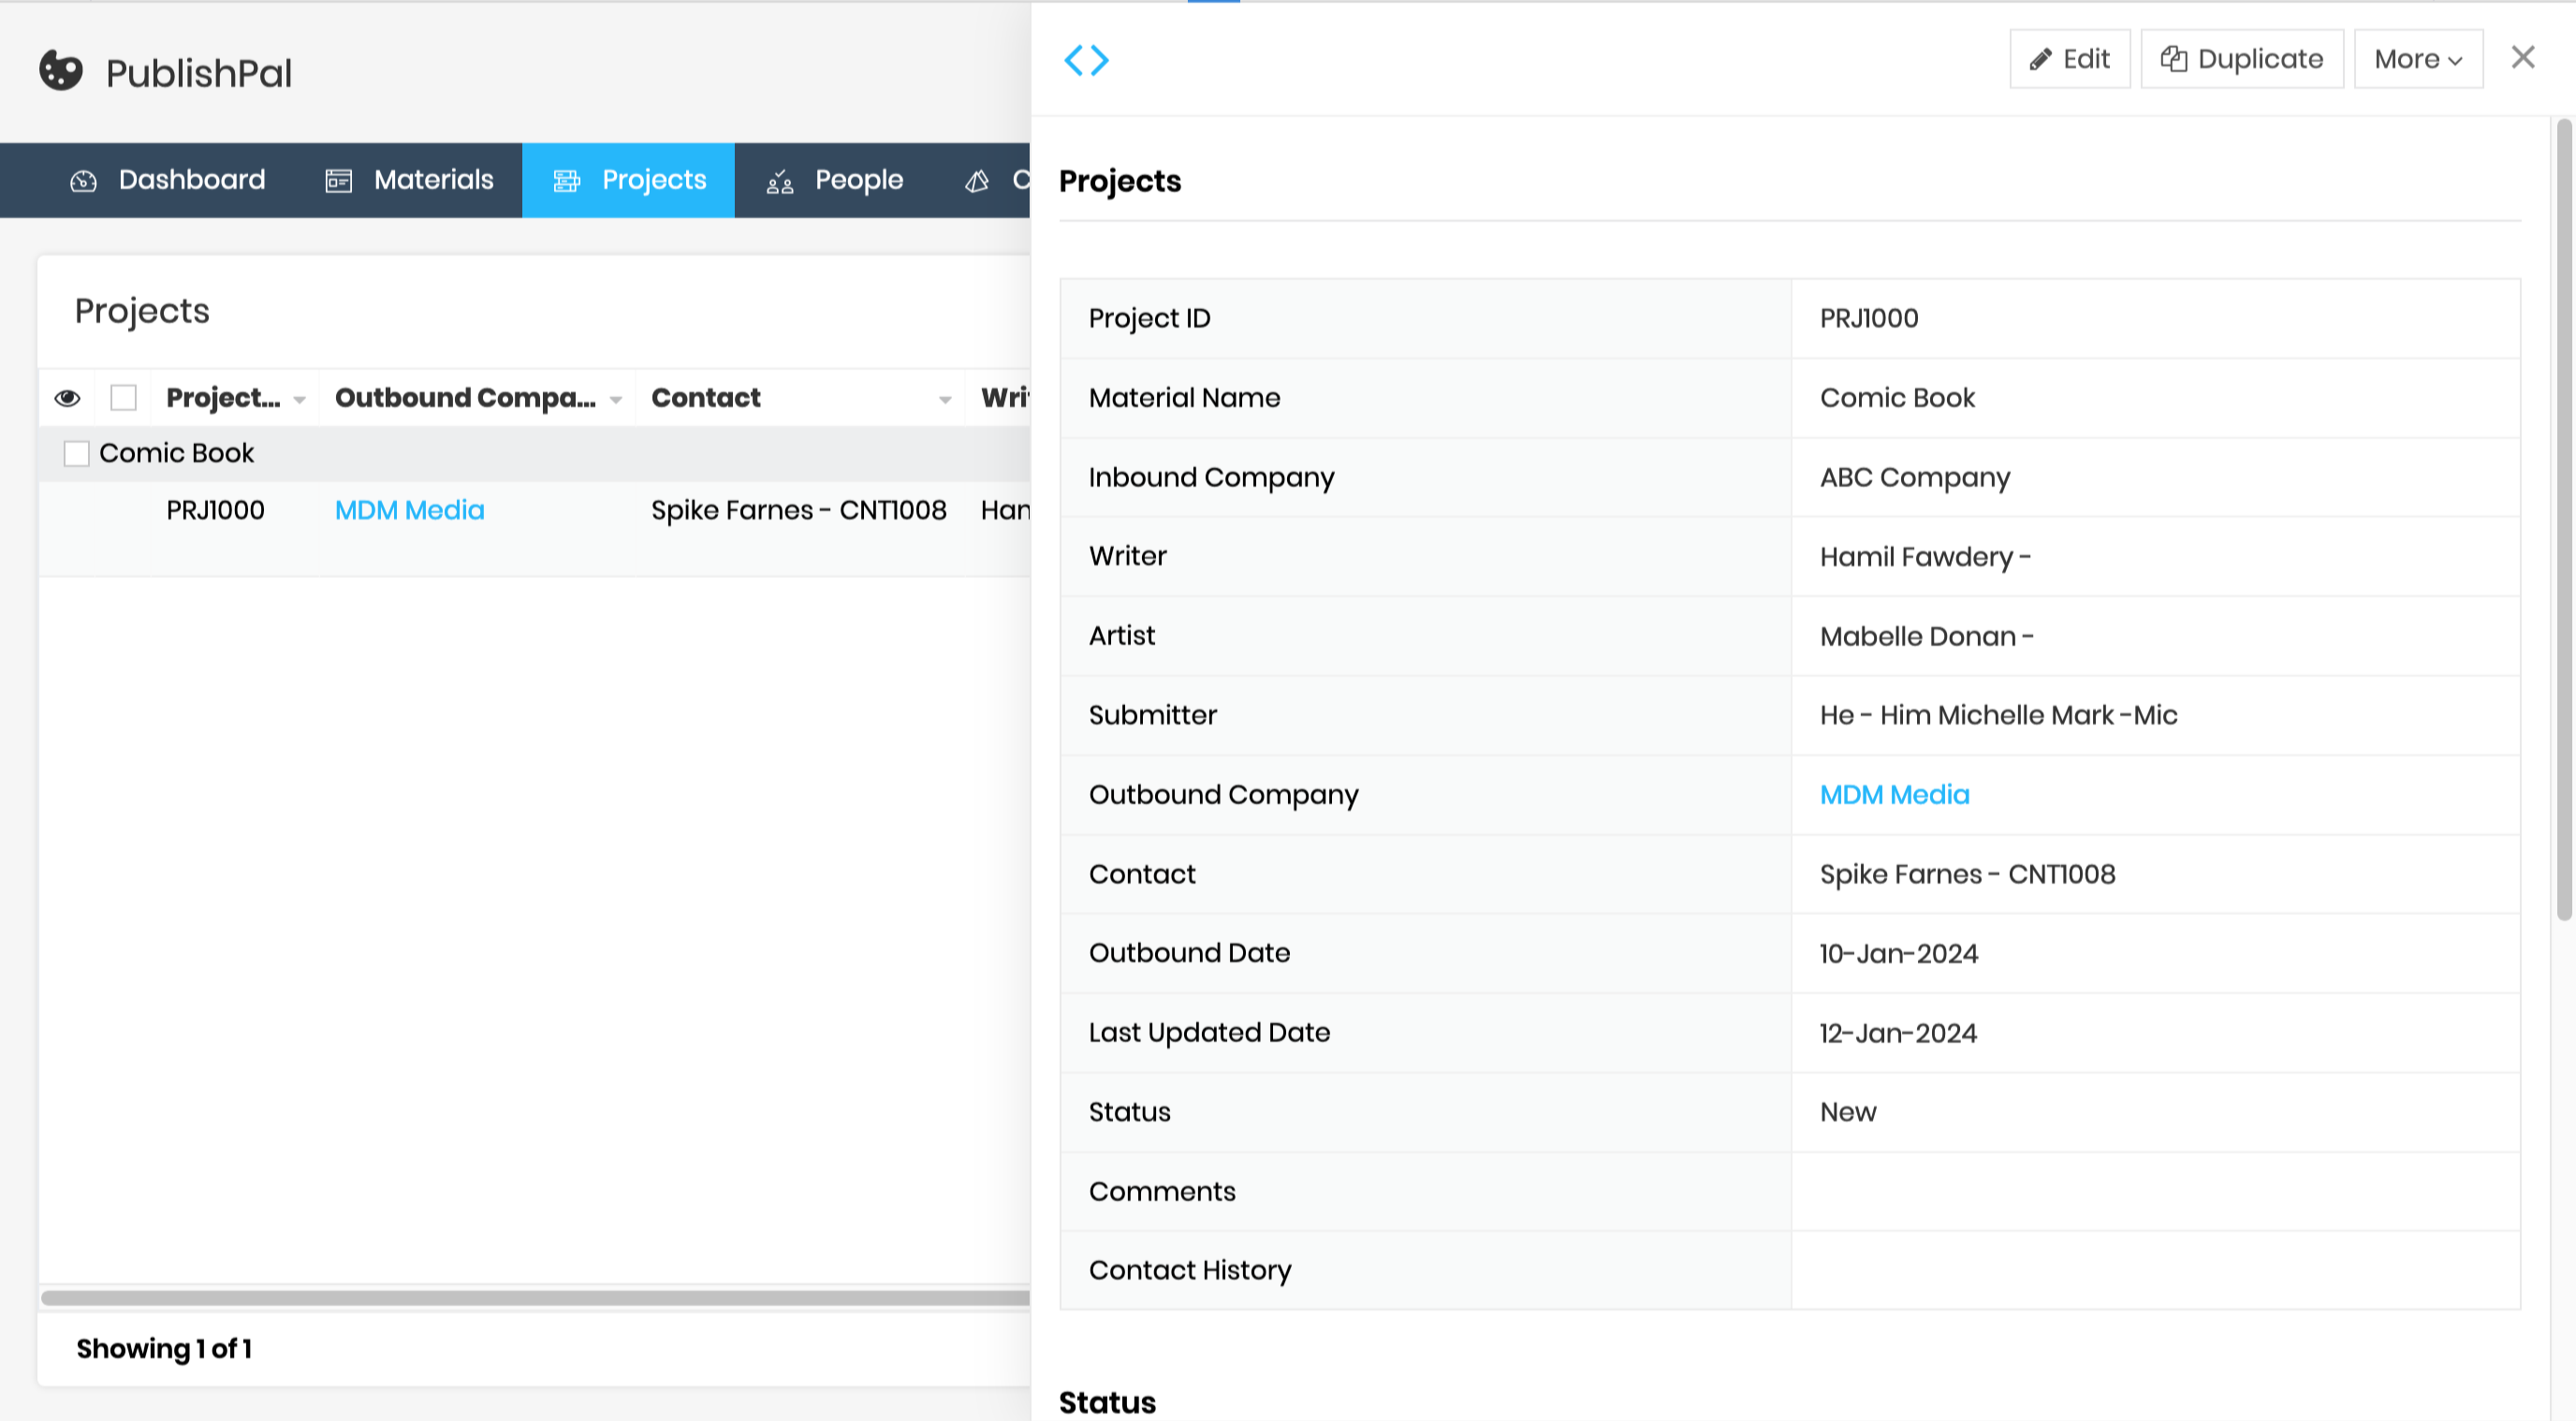Viewport: 2576px width, 1421px height.
Task: Click the Duplicate button
Action: tap(2242, 59)
